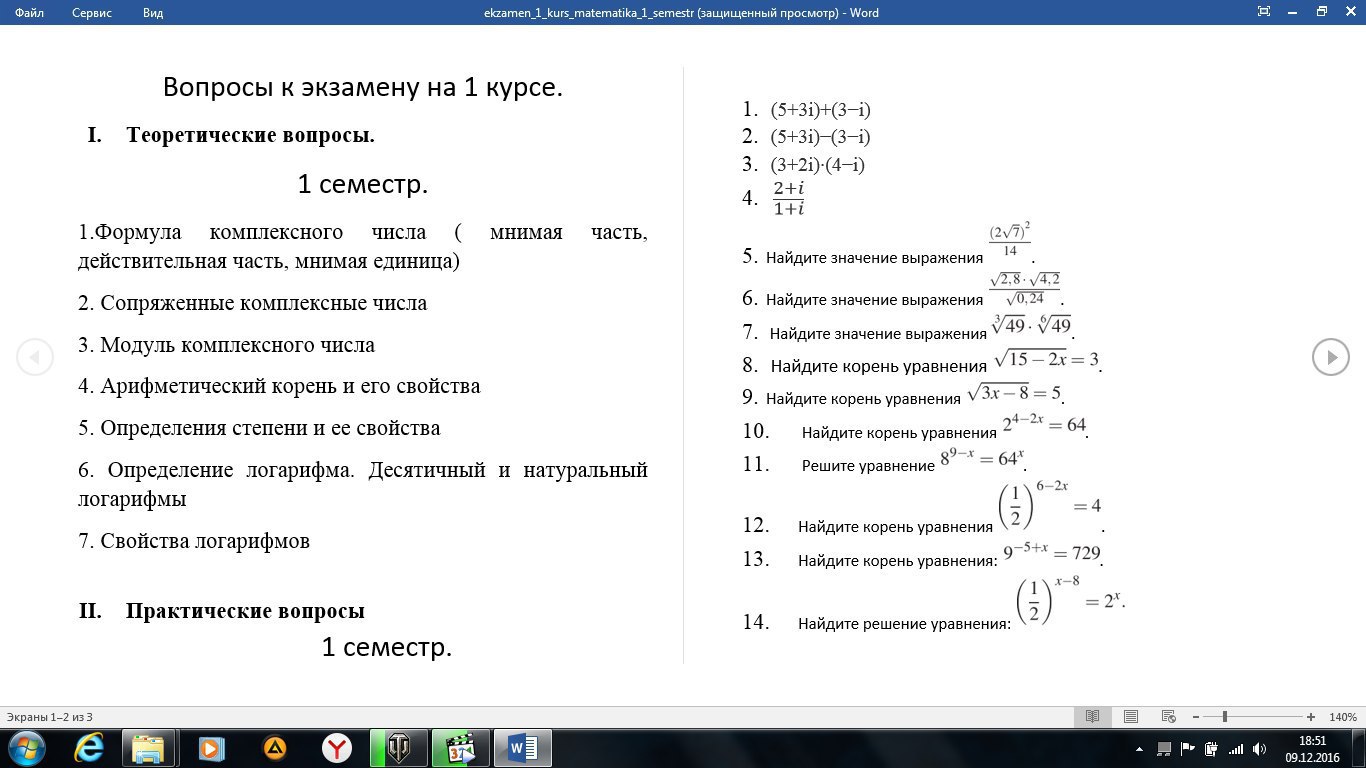This screenshot has width=1366, height=768.
Task: Click Экраны 1–2 из 3 status
Action: click(x=50, y=717)
